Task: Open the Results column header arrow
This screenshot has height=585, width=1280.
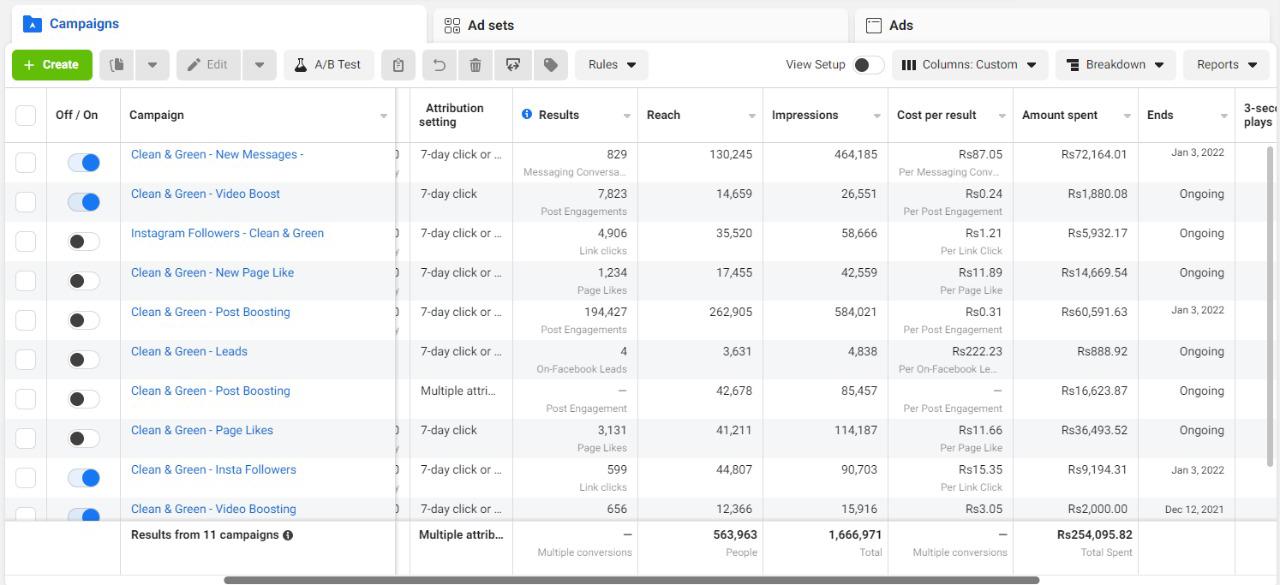Action: [x=627, y=116]
